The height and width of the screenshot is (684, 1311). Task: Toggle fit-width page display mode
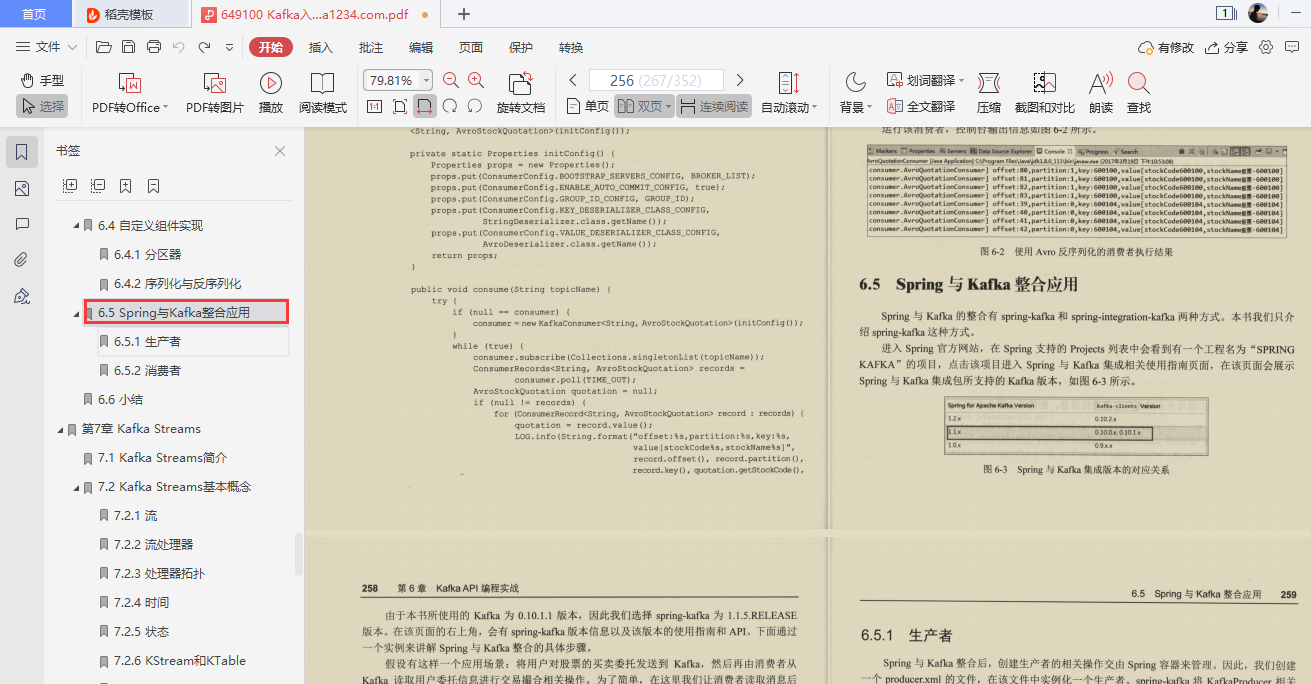[425, 105]
